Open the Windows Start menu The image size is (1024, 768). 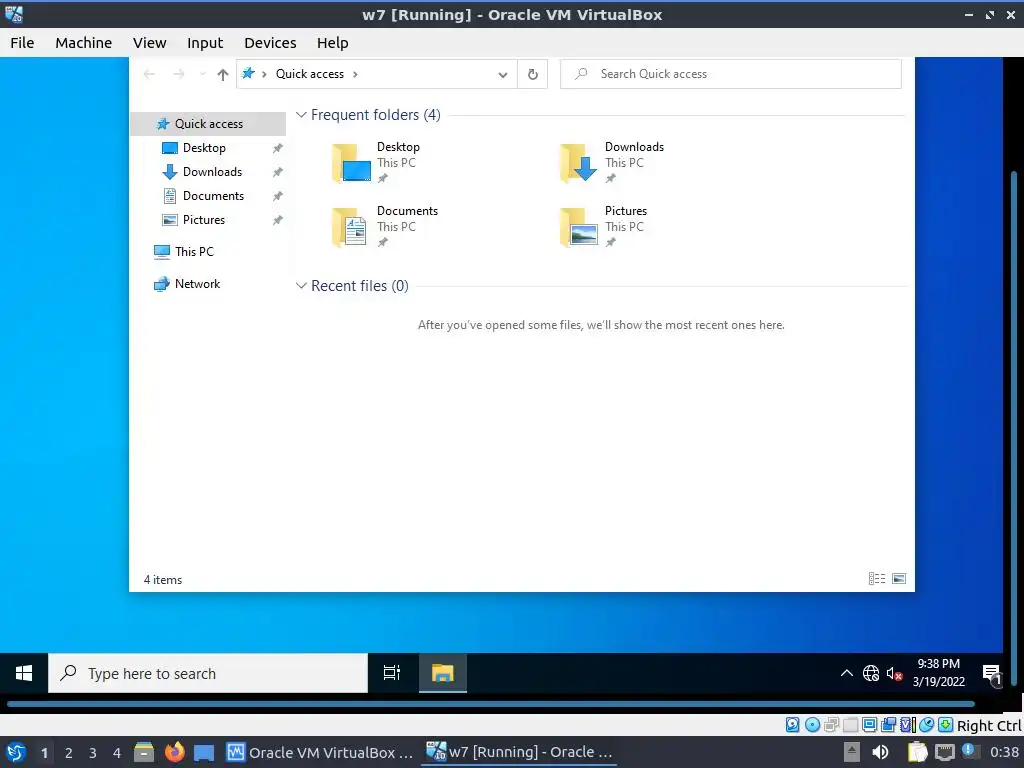pos(24,673)
